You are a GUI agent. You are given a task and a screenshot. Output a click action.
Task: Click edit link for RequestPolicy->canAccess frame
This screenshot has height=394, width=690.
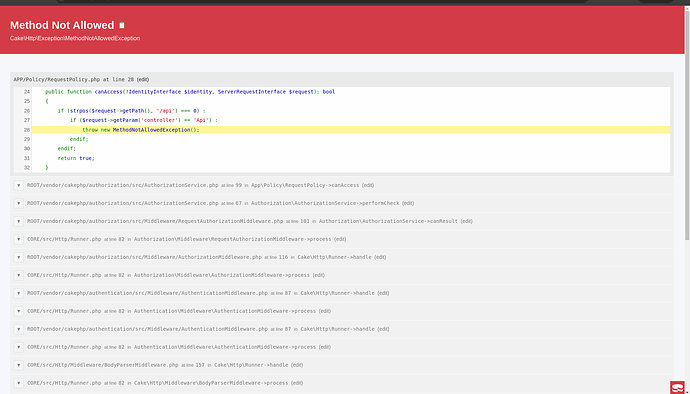pyautogui.click(x=368, y=185)
